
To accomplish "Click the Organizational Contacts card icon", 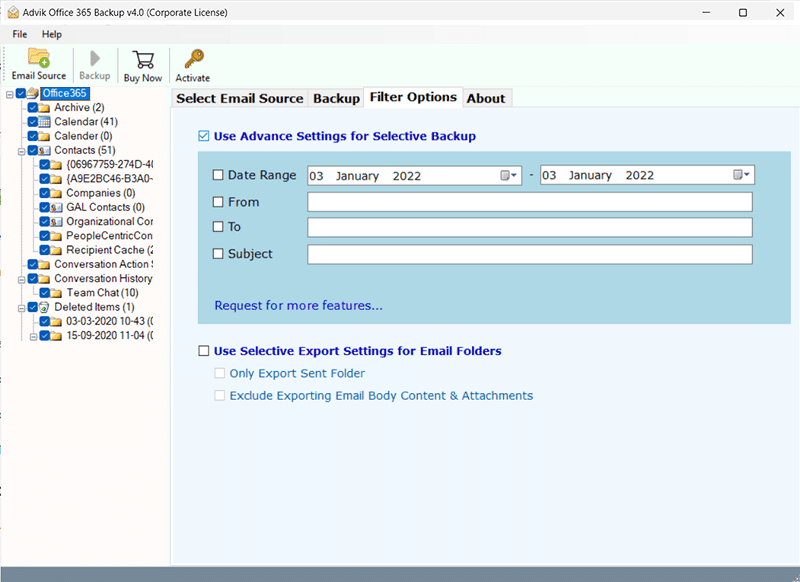I will [56, 222].
